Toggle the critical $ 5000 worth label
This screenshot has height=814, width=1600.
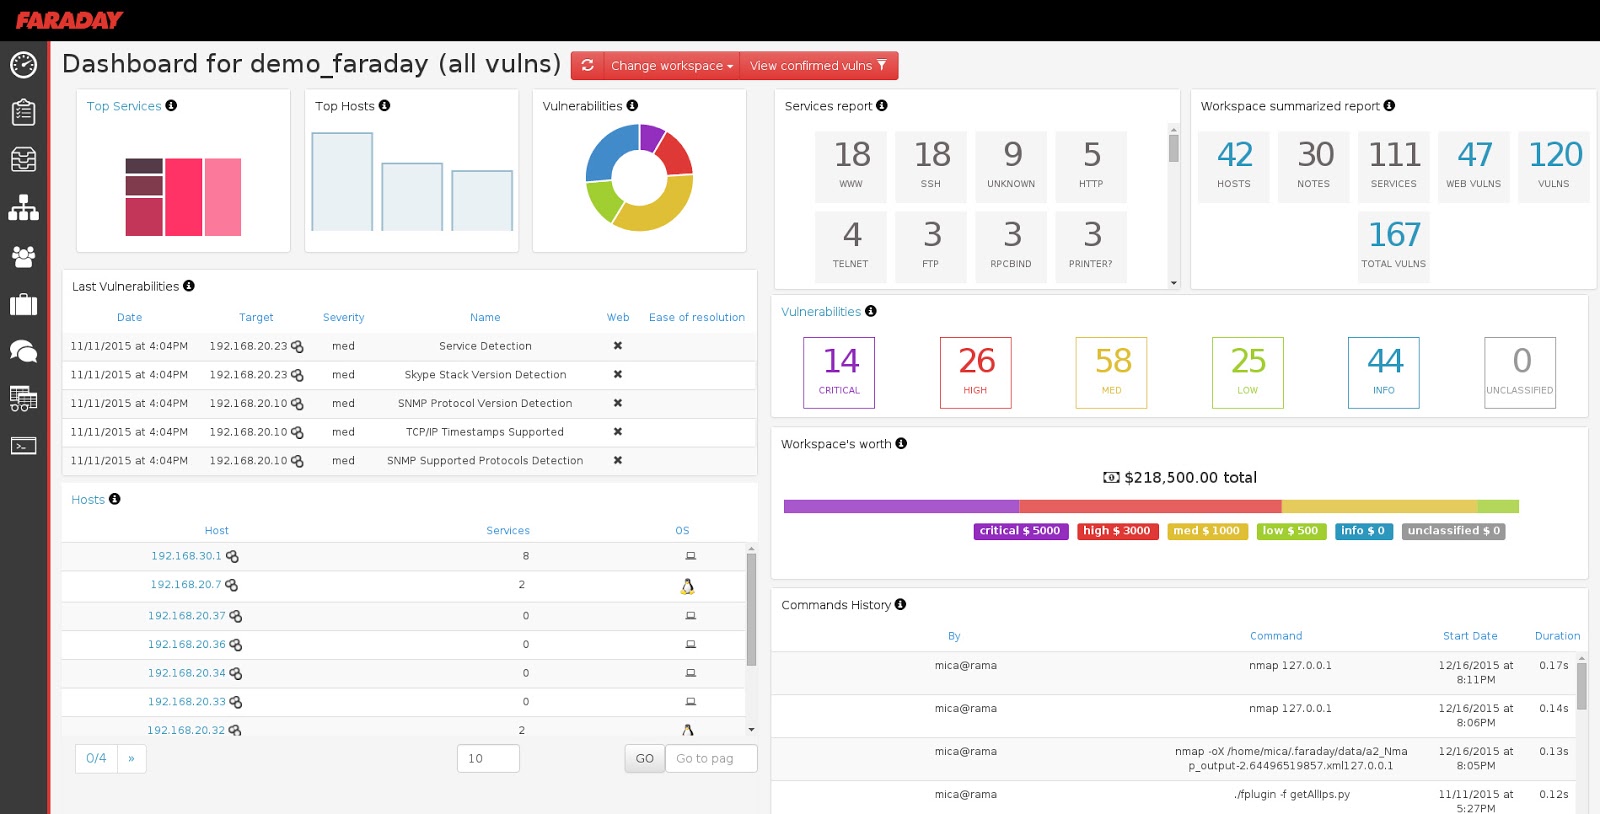click(x=1020, y=531)
